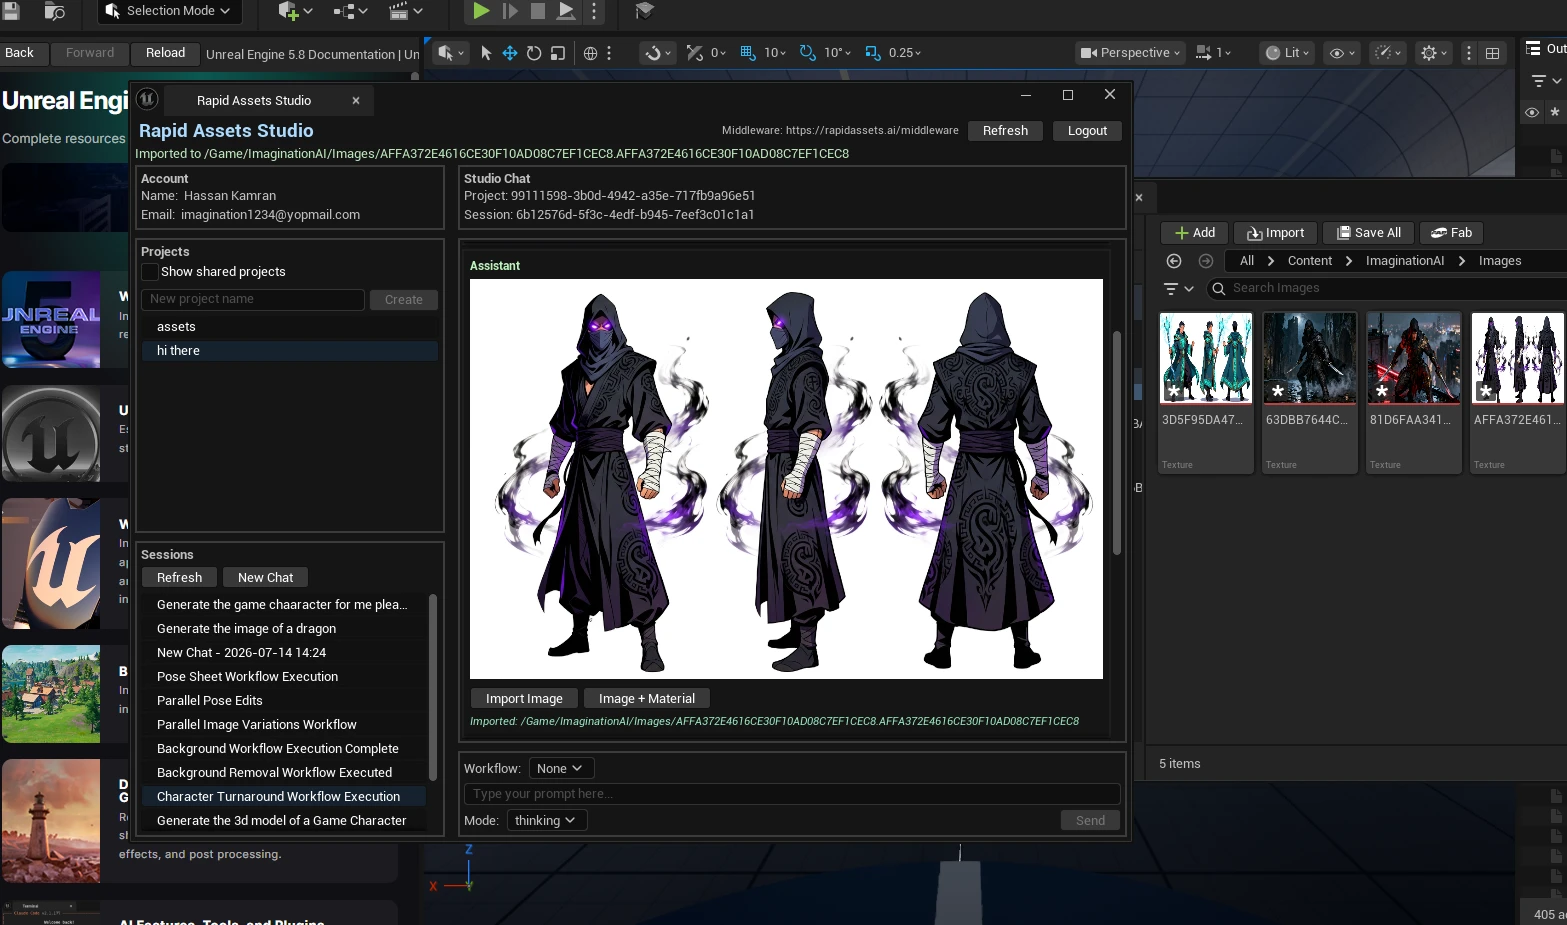This screenshot has height=925, width=1567.
Task: Toggle world coordinate space globe icon
Action: 591,53
